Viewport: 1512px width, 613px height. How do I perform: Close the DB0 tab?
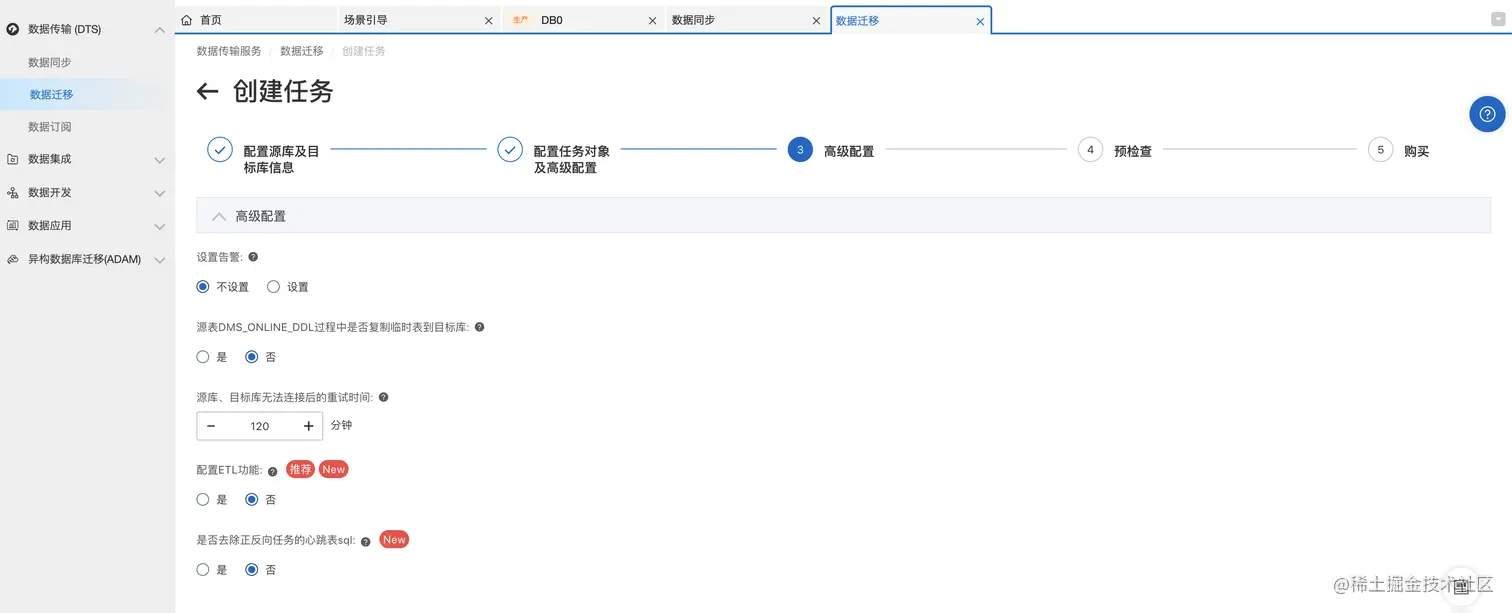(652, 21)
